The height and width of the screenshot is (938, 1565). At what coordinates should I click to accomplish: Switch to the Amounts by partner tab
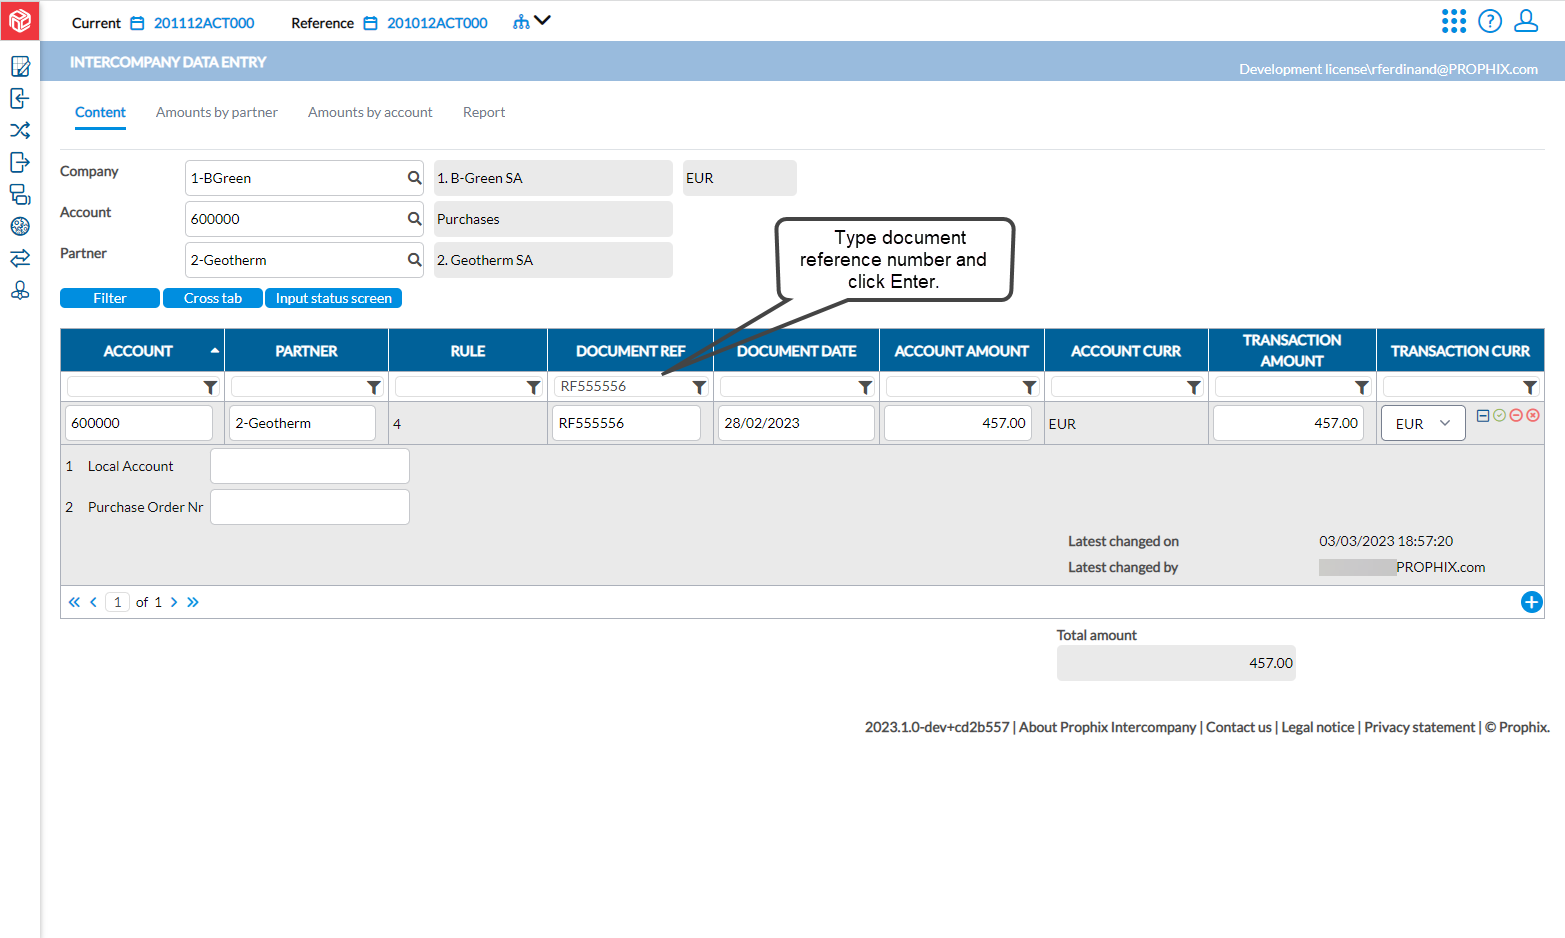pos(216,112)
